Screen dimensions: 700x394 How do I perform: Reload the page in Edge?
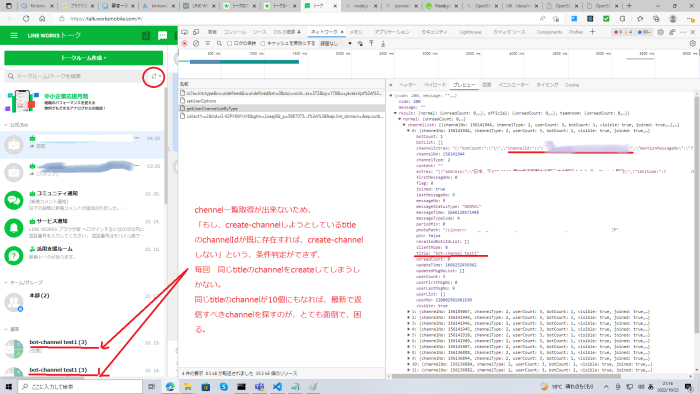coord(26,19)
